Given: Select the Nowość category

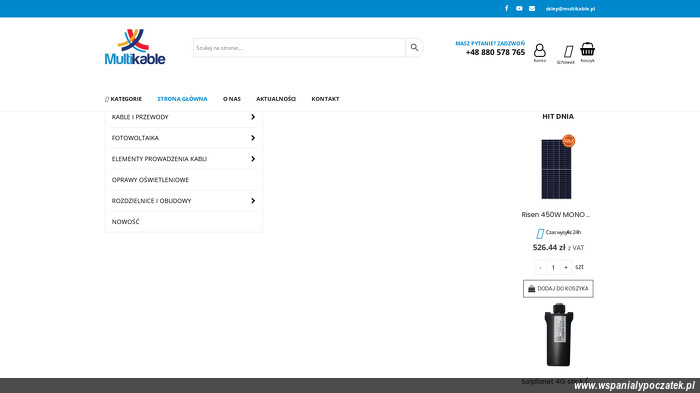Looking at the screenshot, I should click(x=125, y=222).
